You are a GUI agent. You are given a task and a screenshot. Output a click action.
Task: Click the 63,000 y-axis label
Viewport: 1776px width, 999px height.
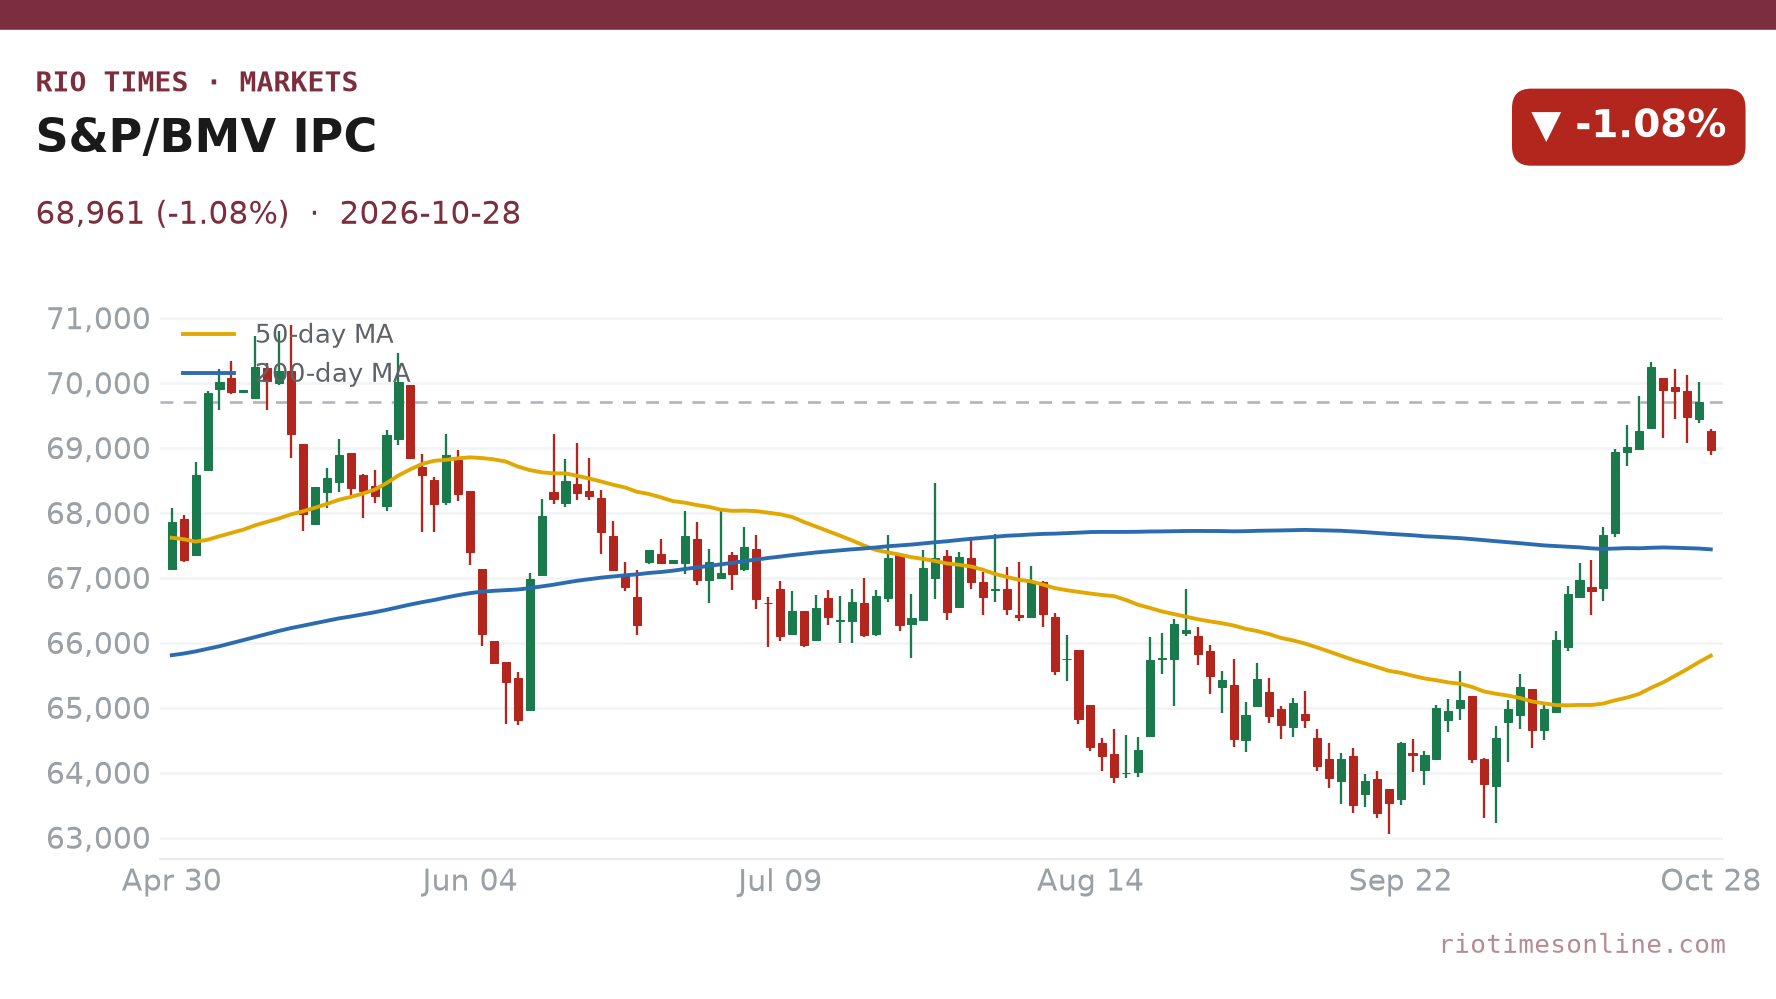tap(98, 839)
